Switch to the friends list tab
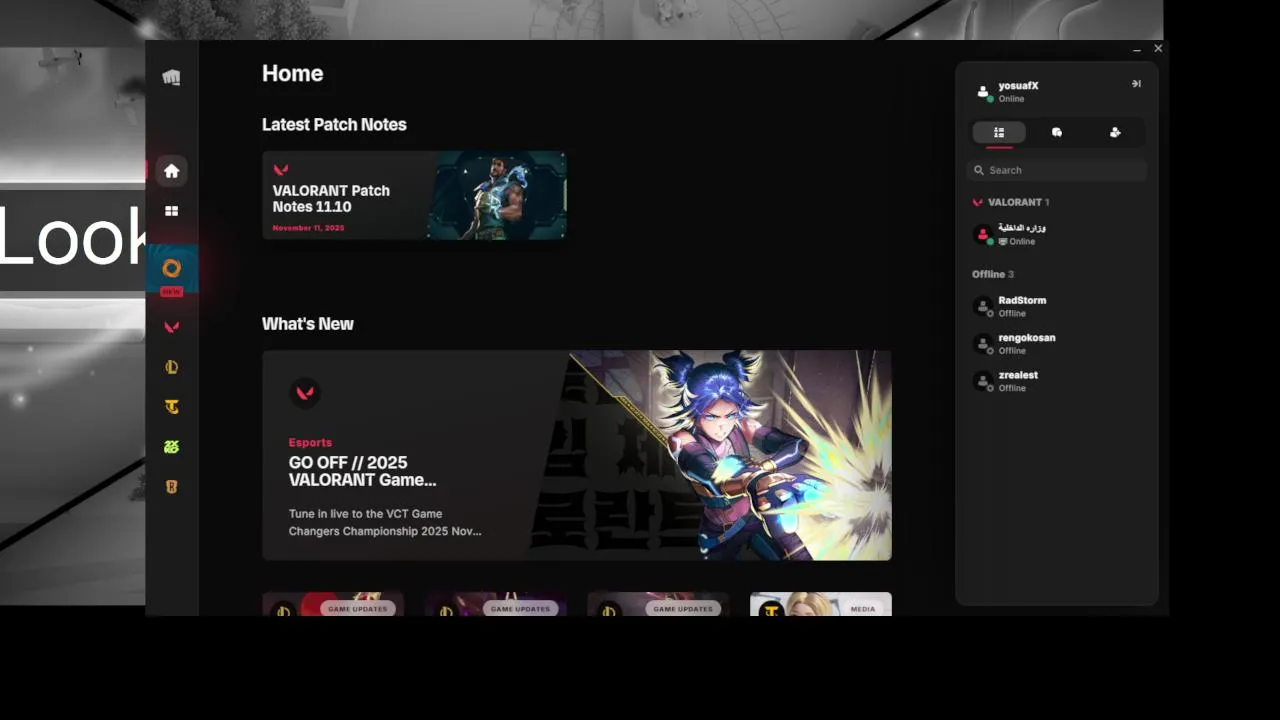Image resolution: width=1280 pixels, height=720 pixels. tap(999, 132)
